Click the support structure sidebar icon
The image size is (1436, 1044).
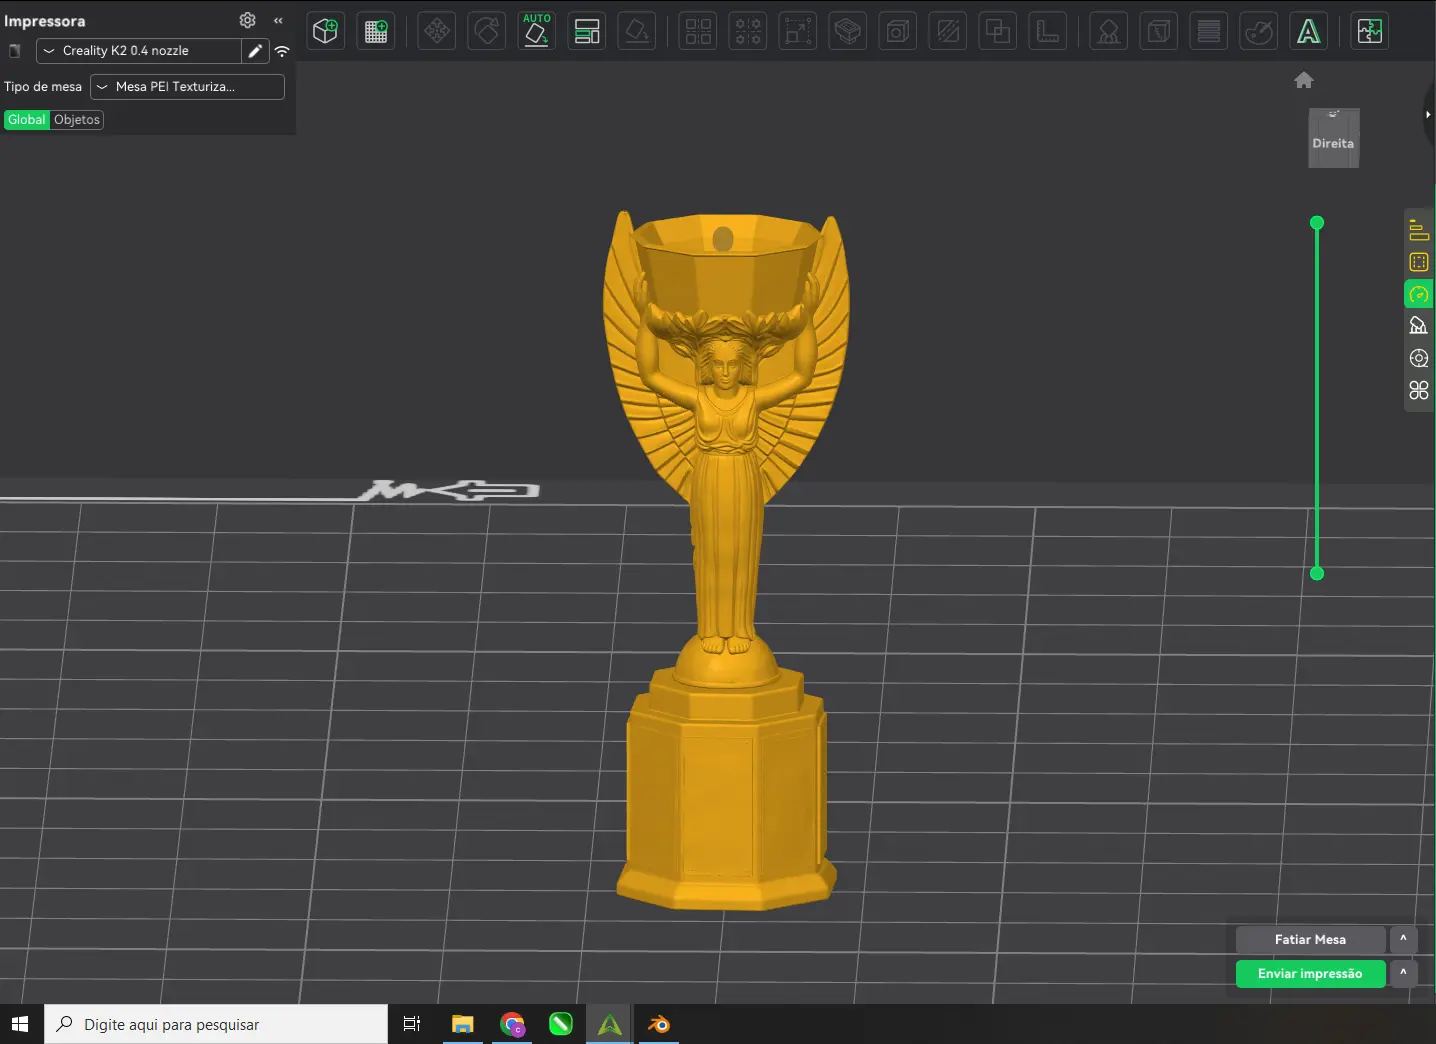1419,326
